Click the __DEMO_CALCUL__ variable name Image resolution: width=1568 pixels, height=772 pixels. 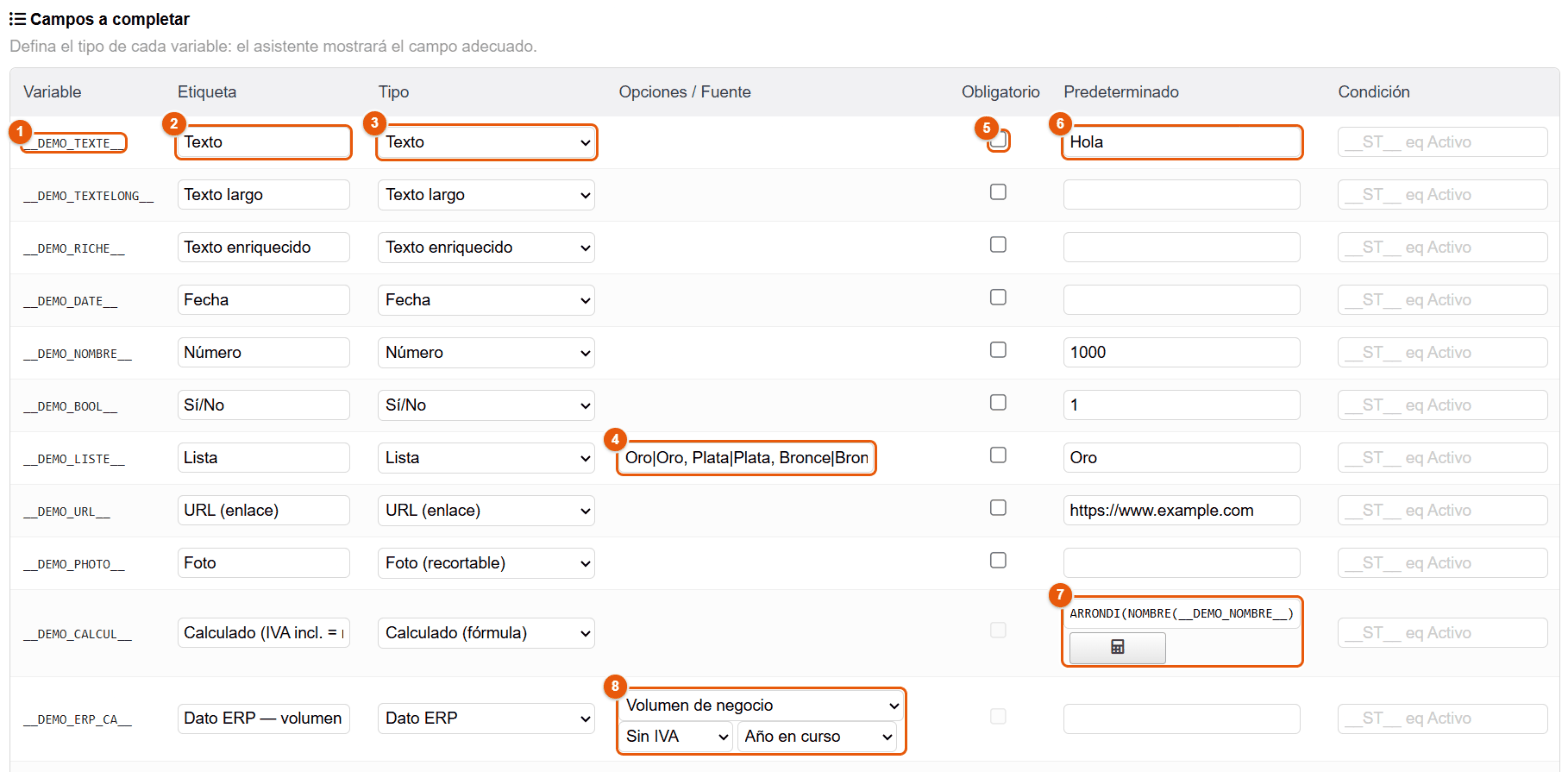(78, 634)
